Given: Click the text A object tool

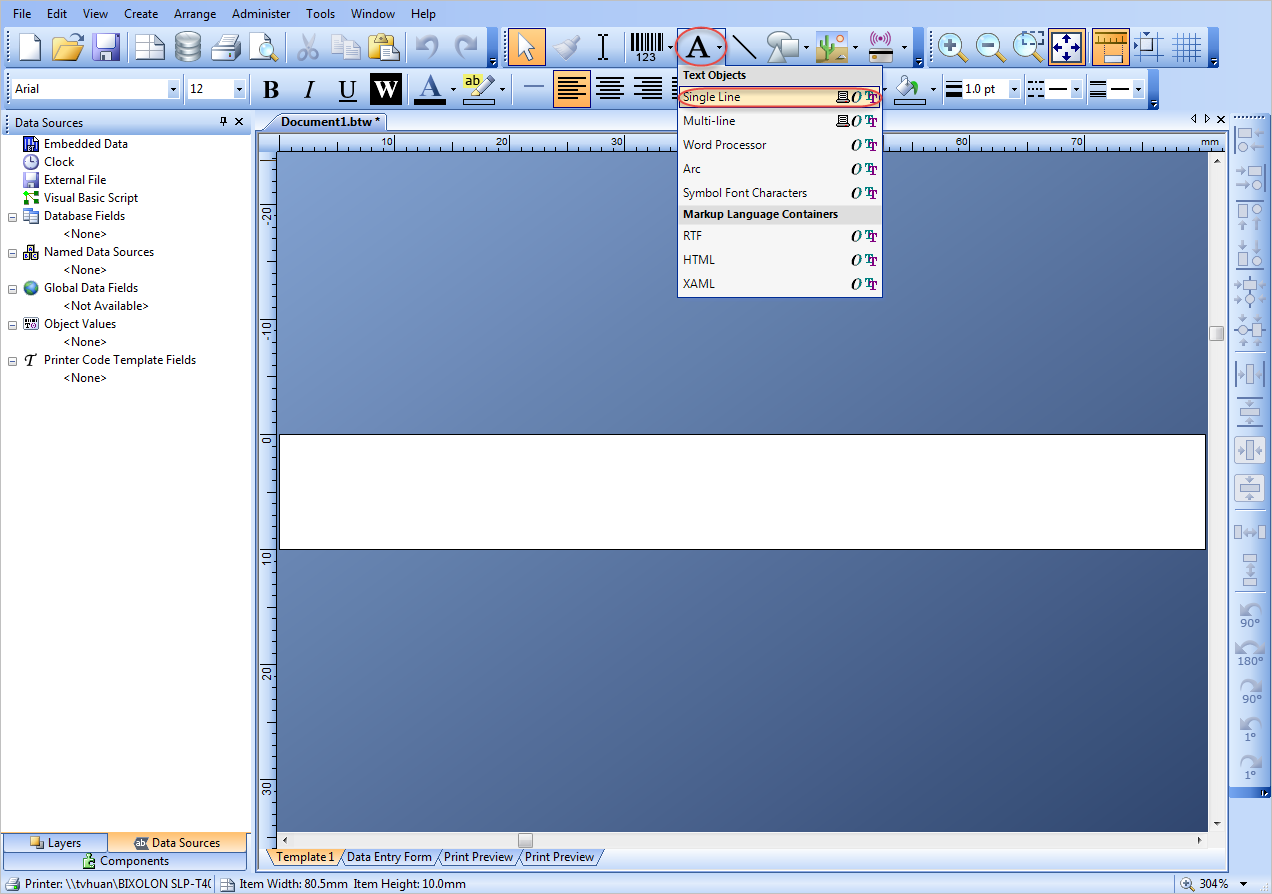Looking at the screenshot, I should coord(696,47).
